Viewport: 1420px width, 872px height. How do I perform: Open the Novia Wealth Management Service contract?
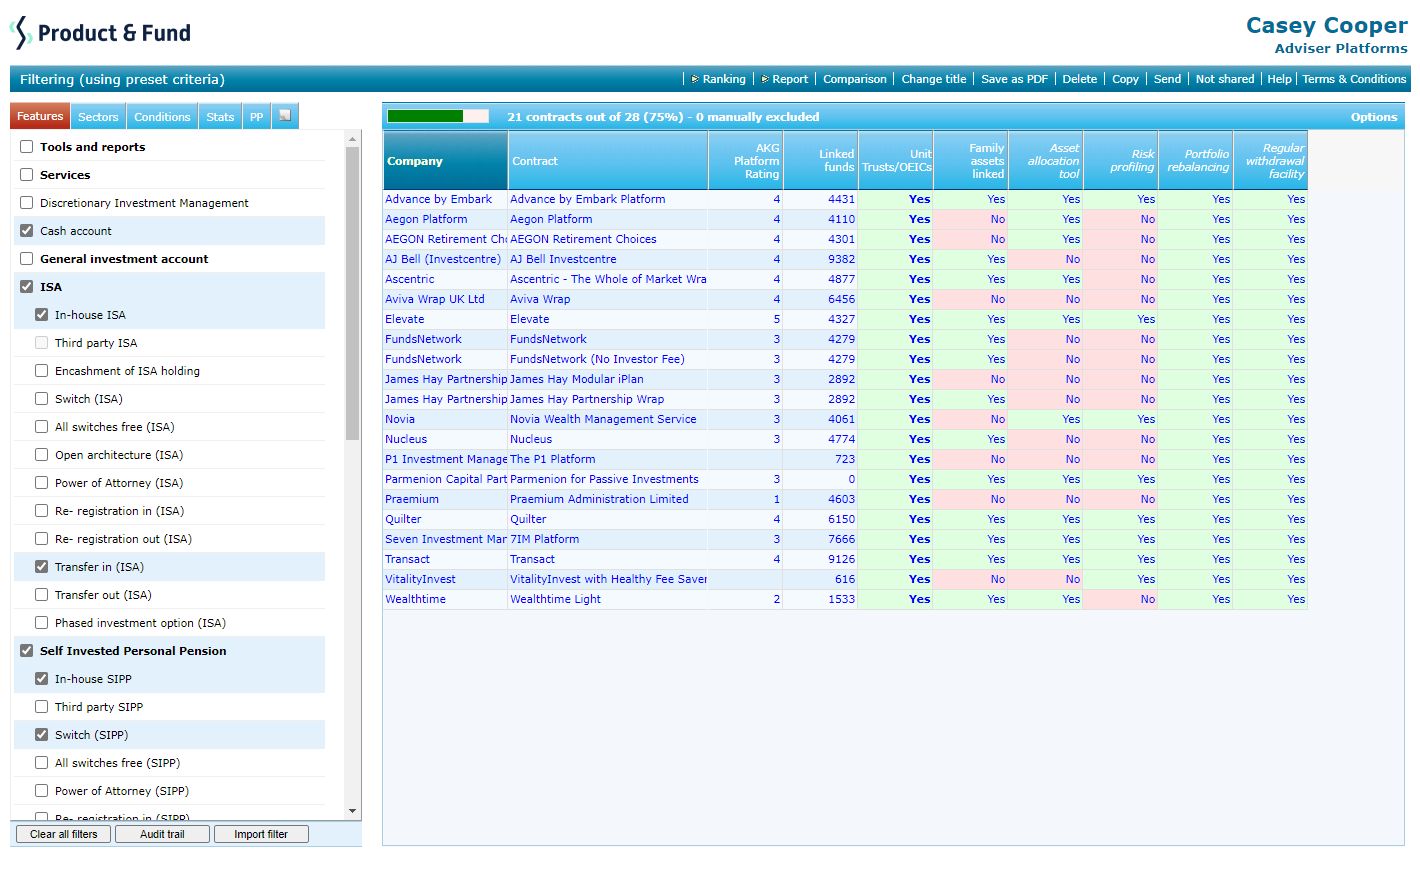coord(603,419)
